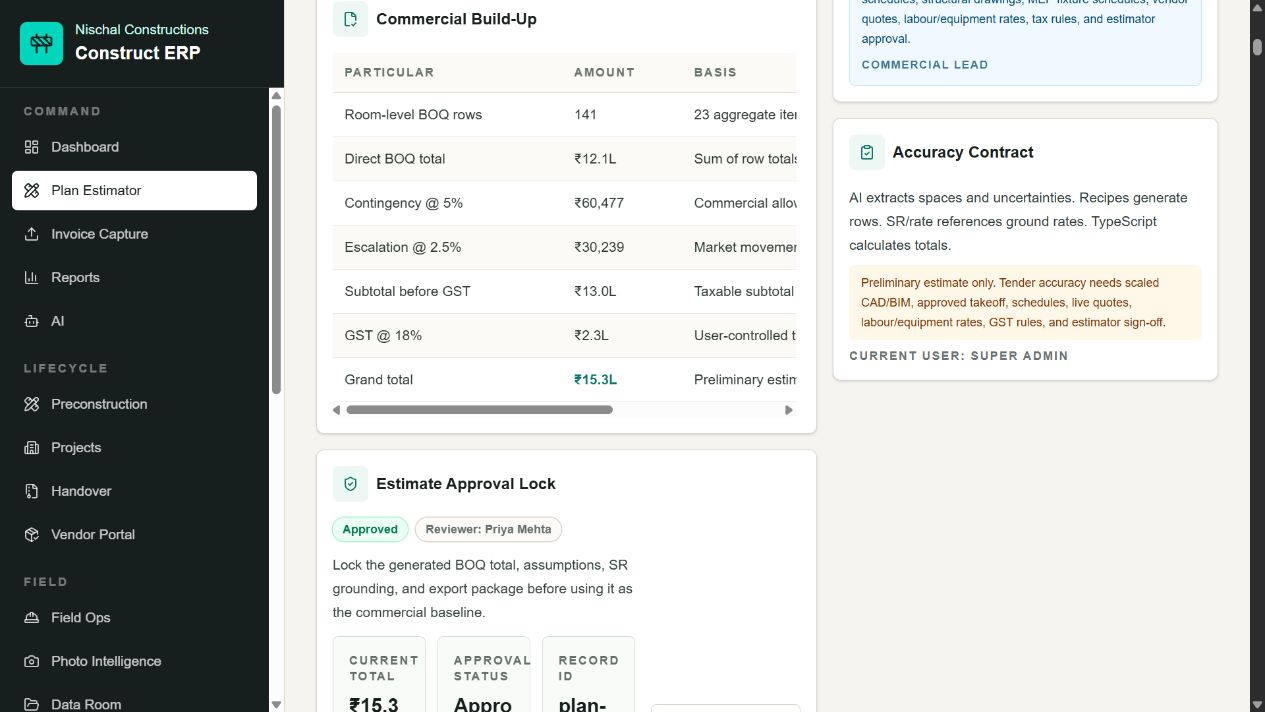Click the table's left scroll arrow
The width and height of the screenshot is (1265, 712).
tap(337, 410)
